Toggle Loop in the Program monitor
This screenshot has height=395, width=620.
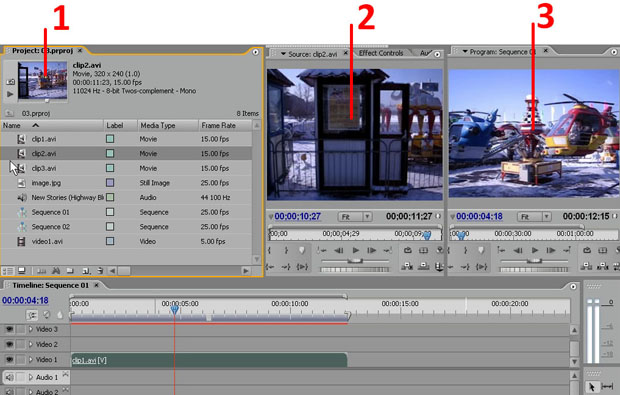587,250
